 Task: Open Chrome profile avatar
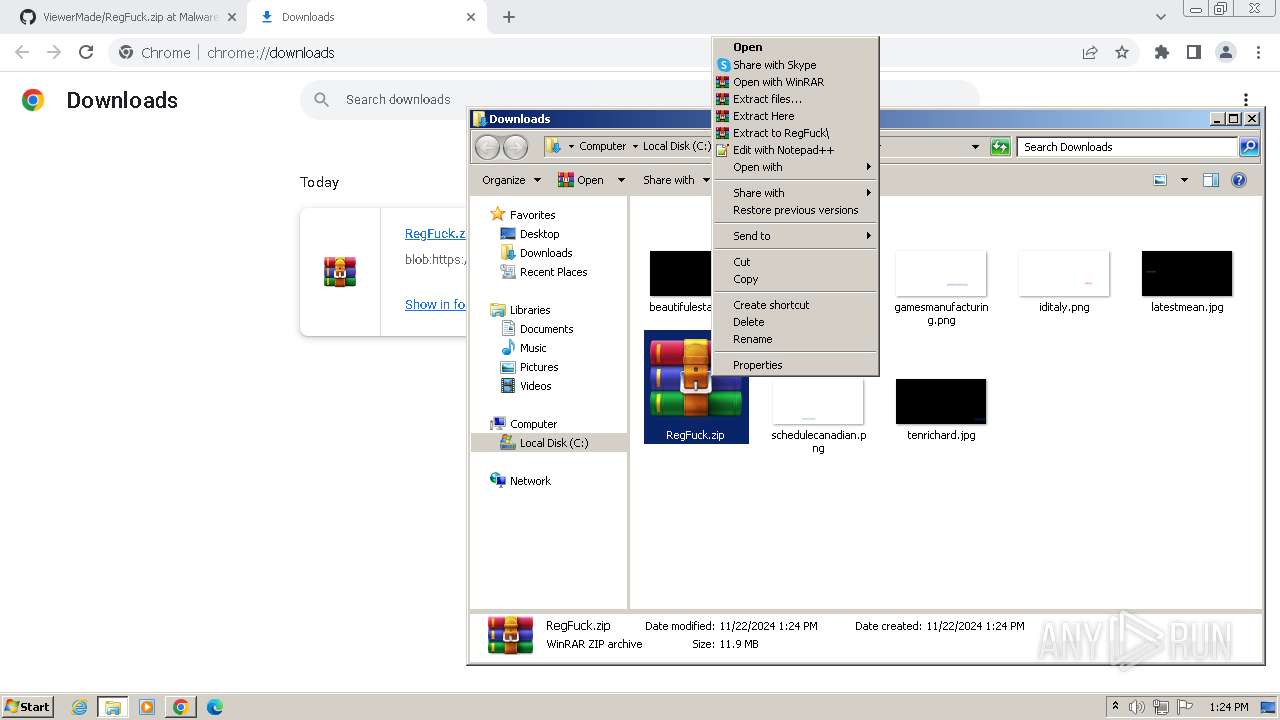[1225, 52]
